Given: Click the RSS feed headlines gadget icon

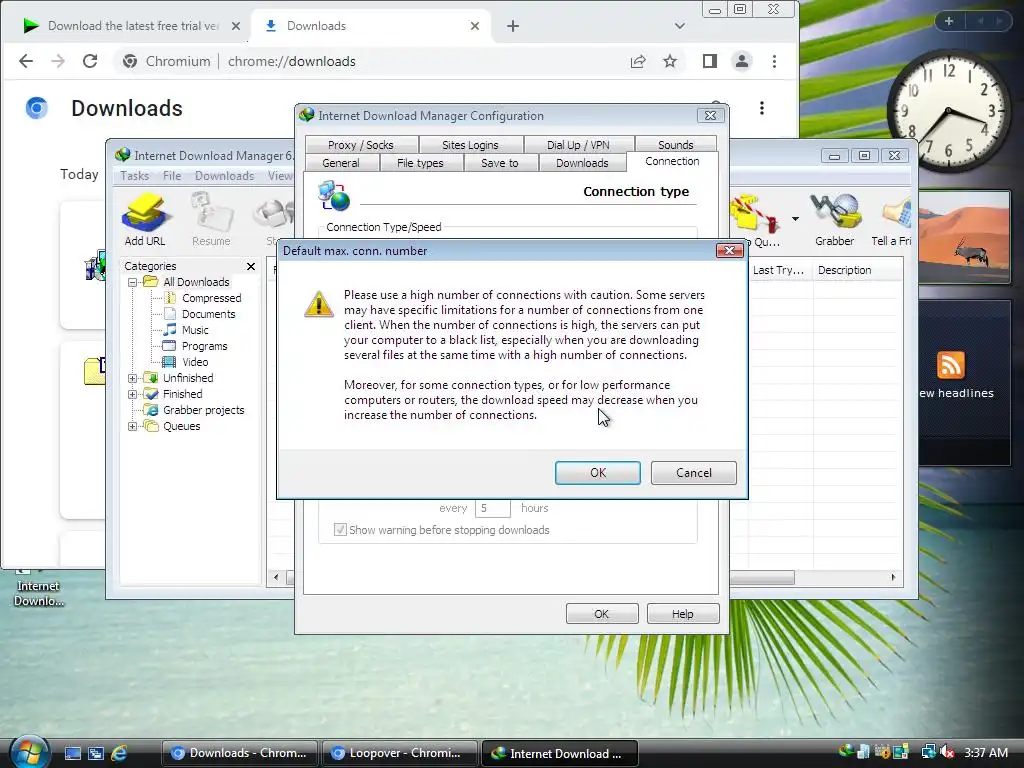Looking at the screenshot, I should [951, 365].
